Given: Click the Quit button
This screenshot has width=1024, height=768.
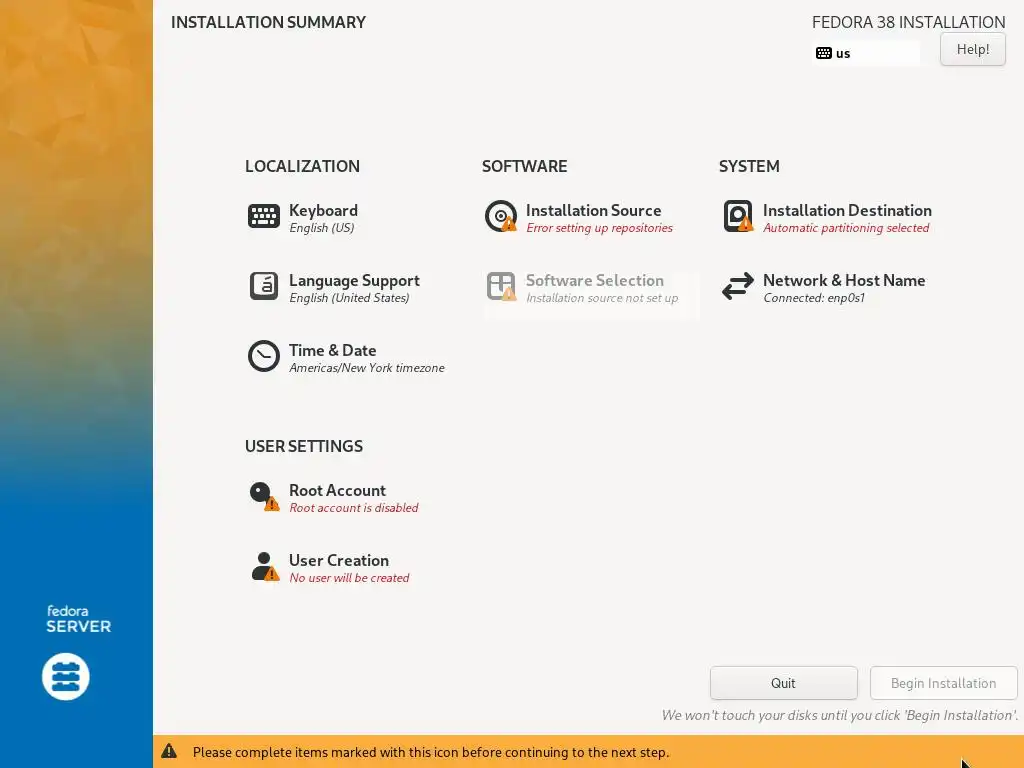Looking at the screenshot, I should click(x=784, y=683).
